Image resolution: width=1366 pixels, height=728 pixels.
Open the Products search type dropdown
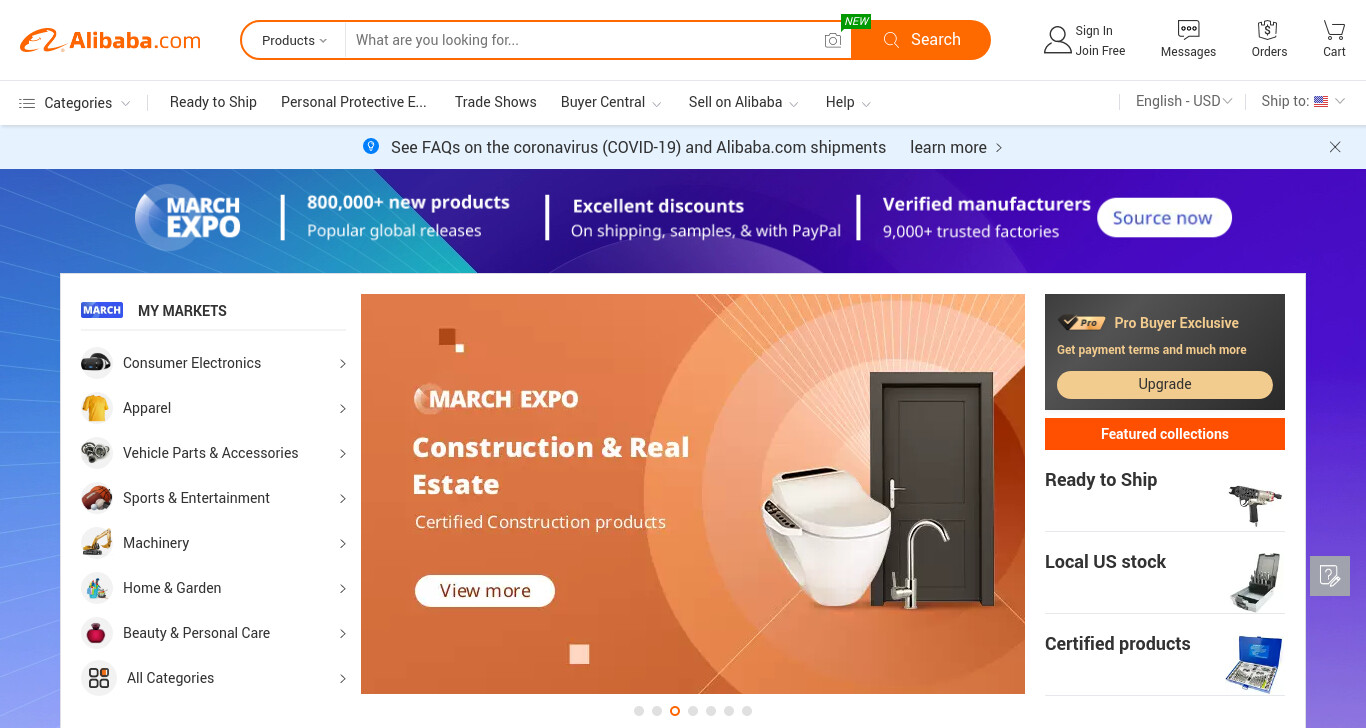coord(294,40)
